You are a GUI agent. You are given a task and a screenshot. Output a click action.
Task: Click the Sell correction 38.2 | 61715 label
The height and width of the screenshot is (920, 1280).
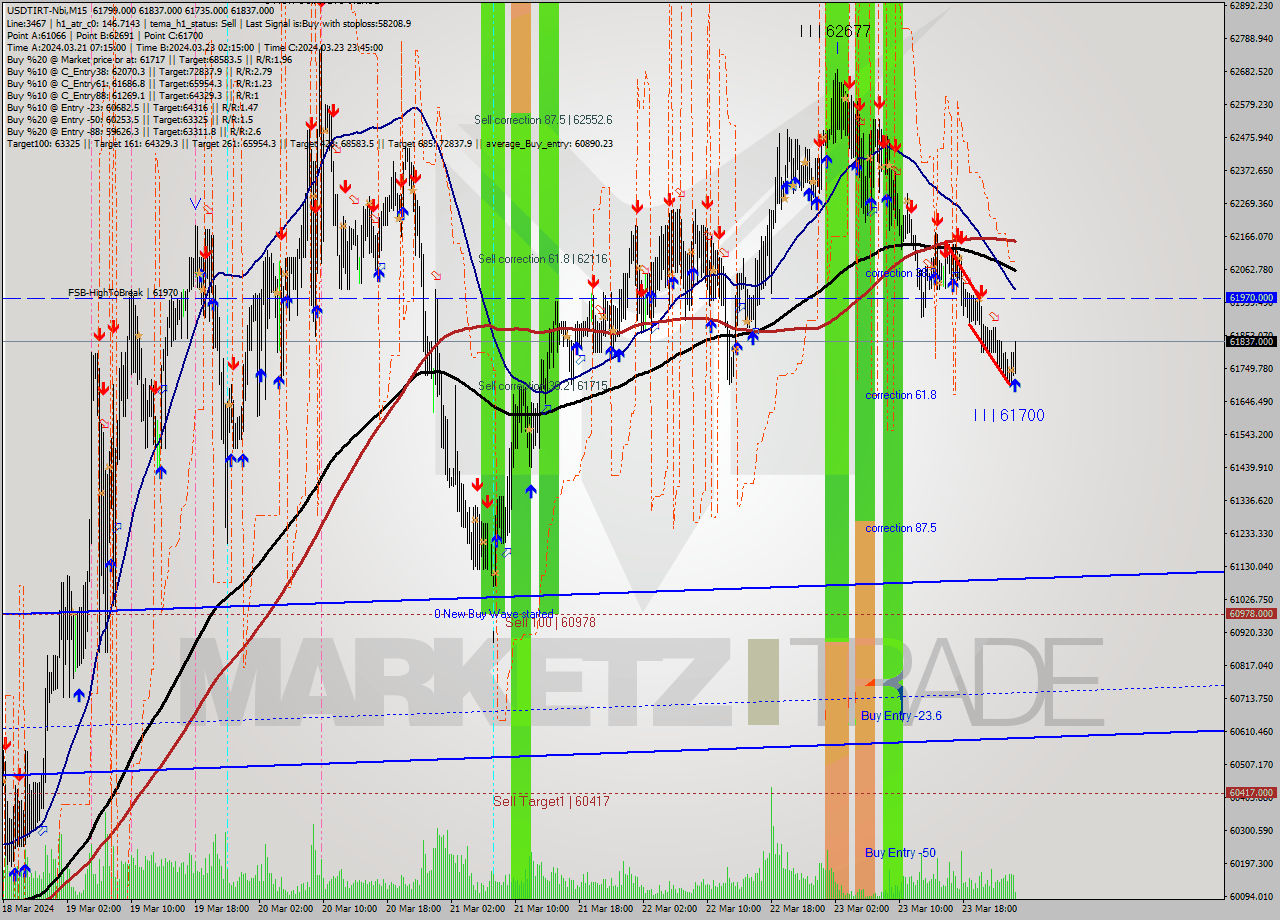coord(543,386)
